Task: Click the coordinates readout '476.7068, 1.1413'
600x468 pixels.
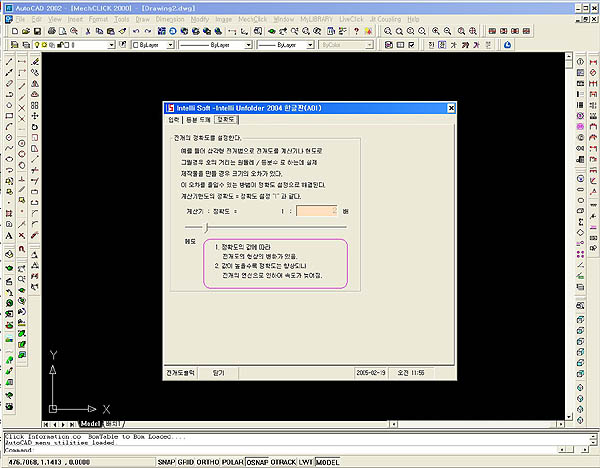Action: [49, 462]
